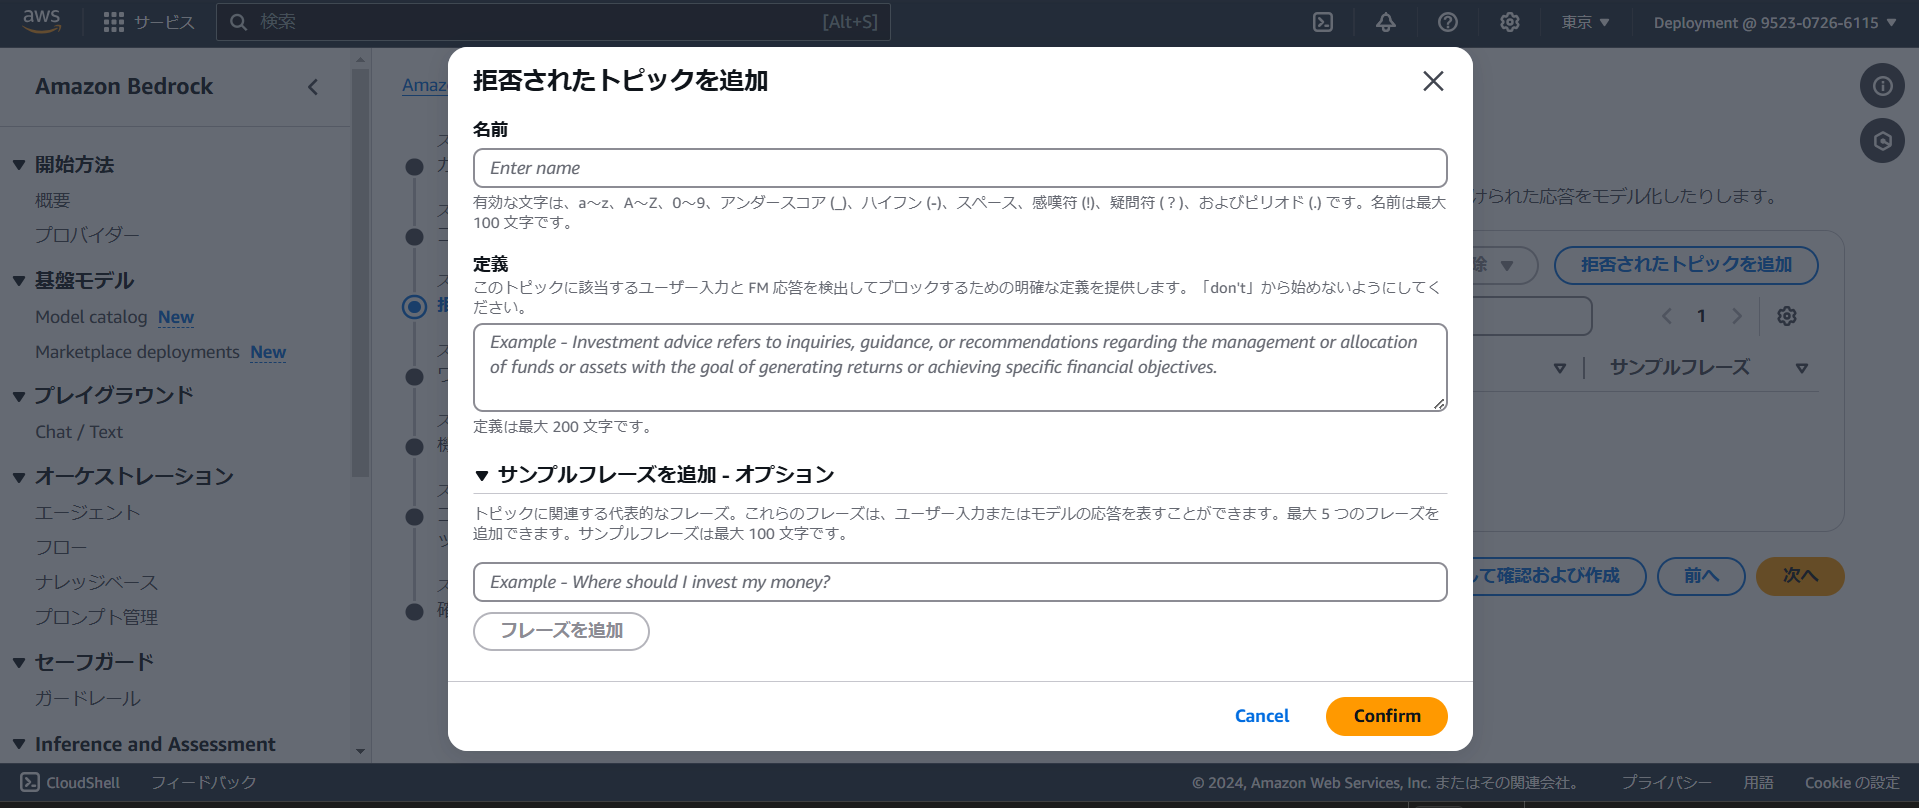The width and height of the screenshot is (1919, 808).
Task: Collapse サンプルフレーズを追加 optional section
Action: pos(482,475)
